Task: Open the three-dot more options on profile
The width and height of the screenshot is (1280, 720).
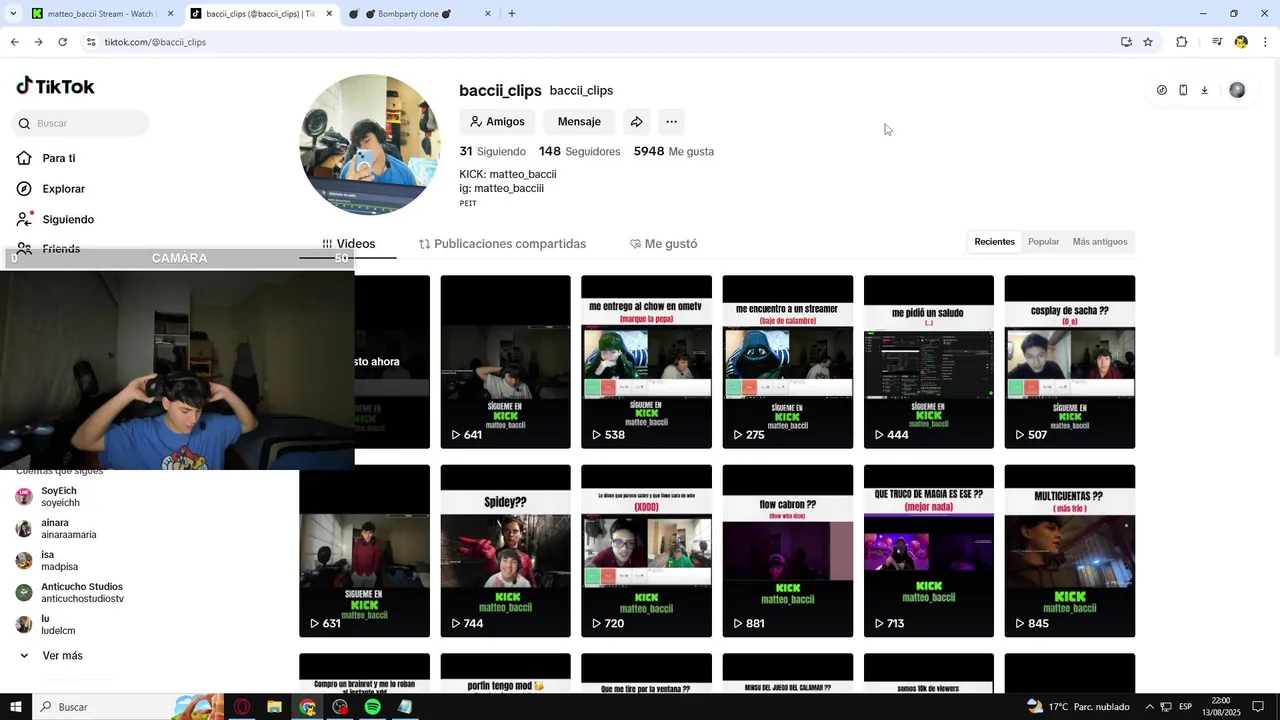Action: [671, 122]
